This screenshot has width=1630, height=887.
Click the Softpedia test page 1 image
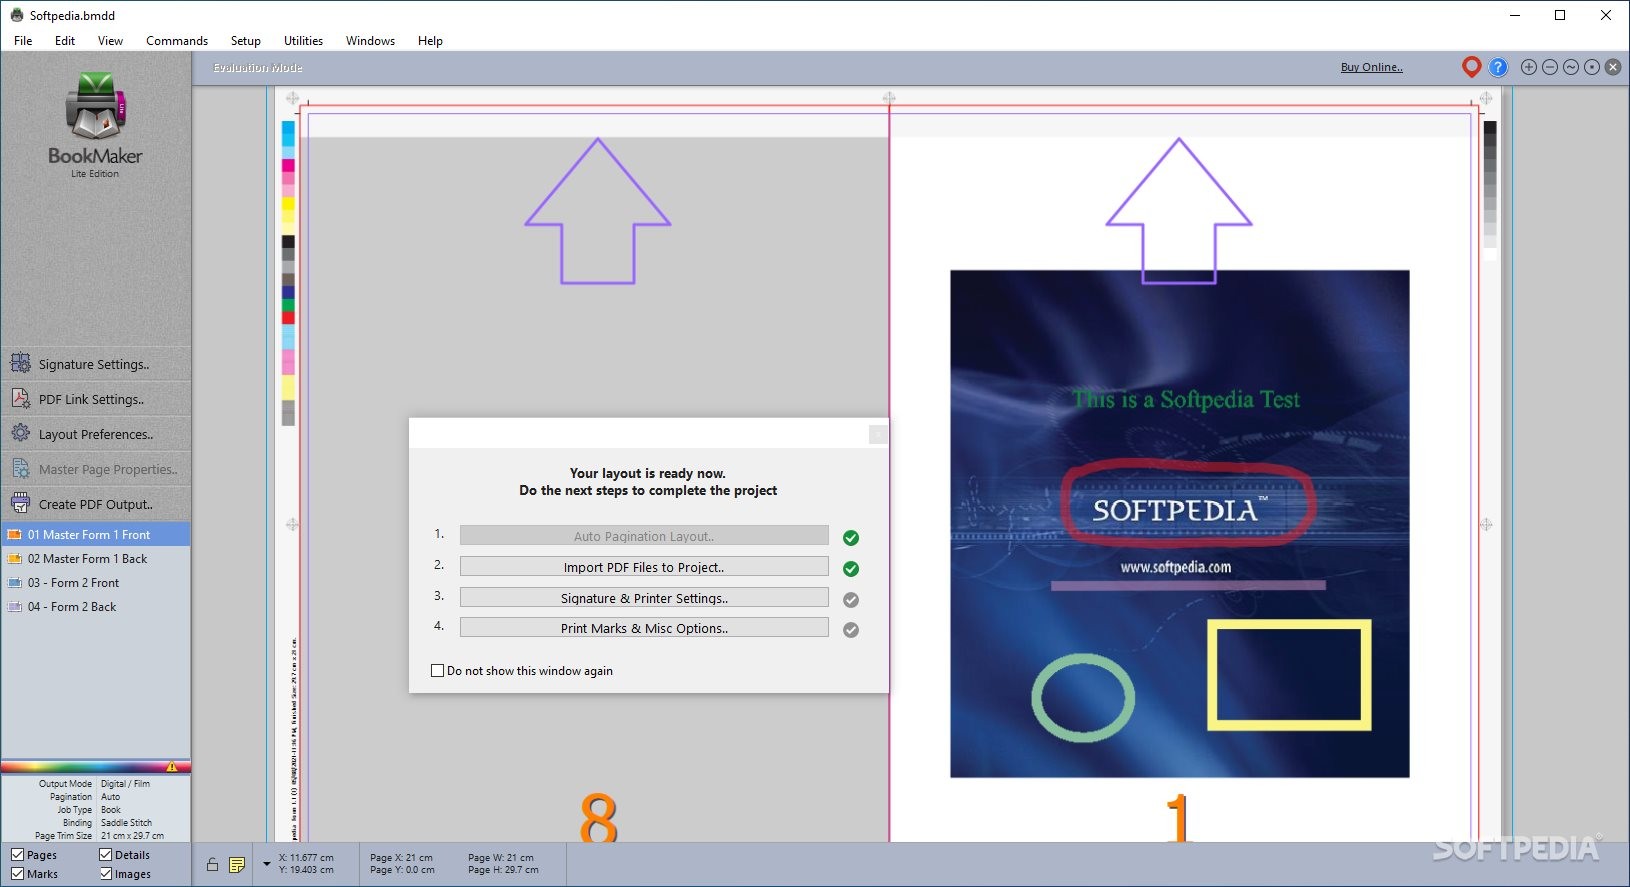pos(1179,523)
